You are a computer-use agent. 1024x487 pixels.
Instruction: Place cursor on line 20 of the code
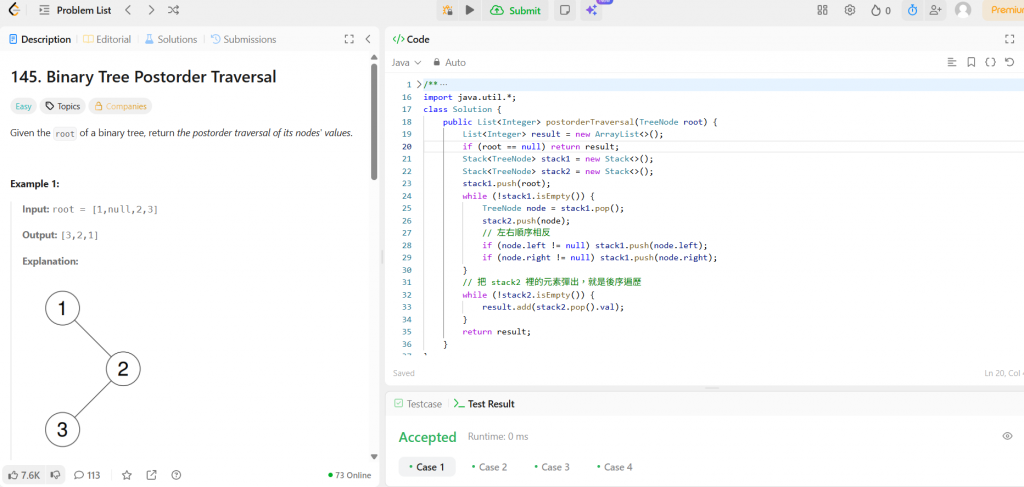(x=722, y=147)
